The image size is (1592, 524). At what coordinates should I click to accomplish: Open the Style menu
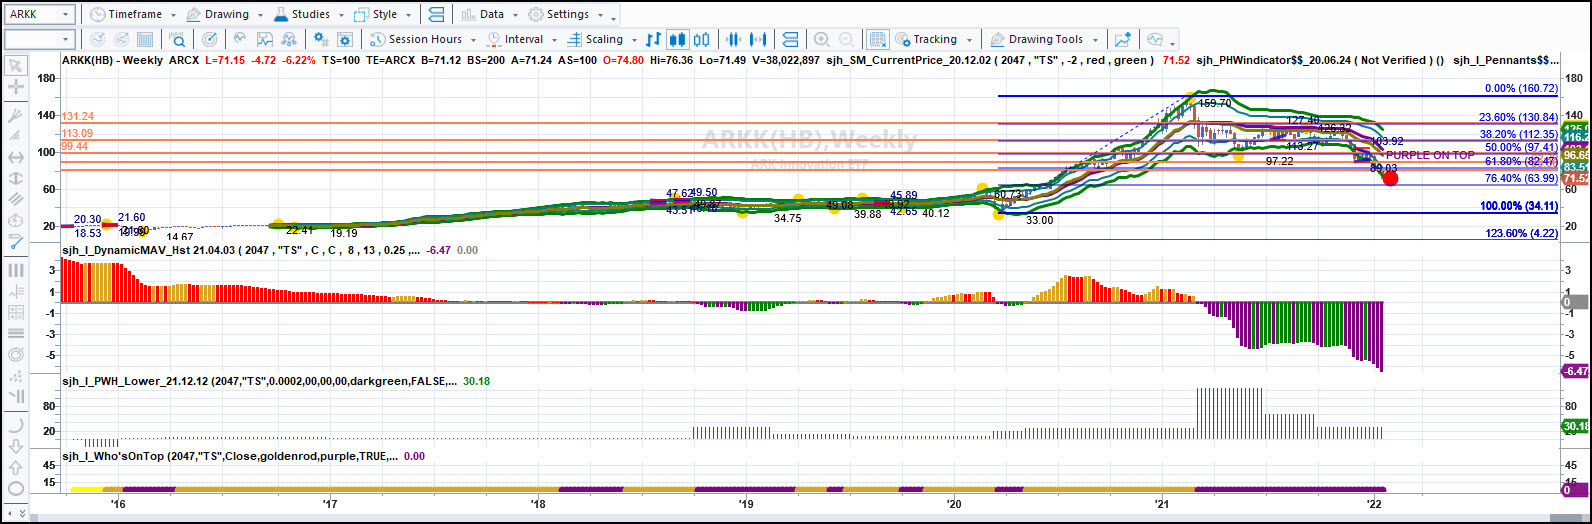click(x=378, y=15)
